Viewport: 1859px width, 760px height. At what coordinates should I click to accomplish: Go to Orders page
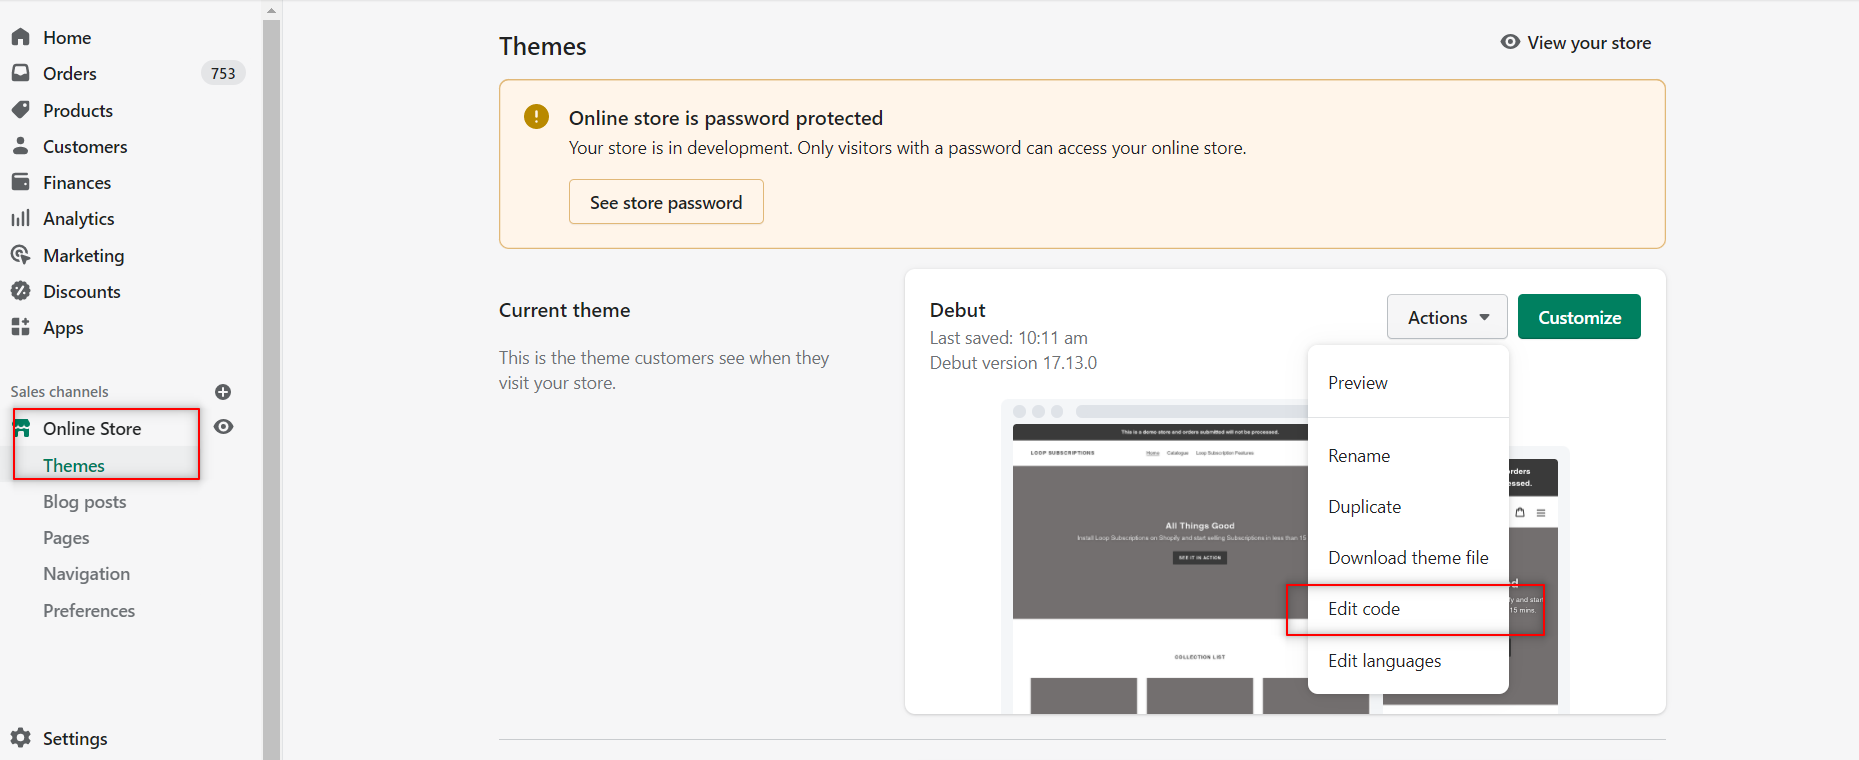[x=70, y=73]
